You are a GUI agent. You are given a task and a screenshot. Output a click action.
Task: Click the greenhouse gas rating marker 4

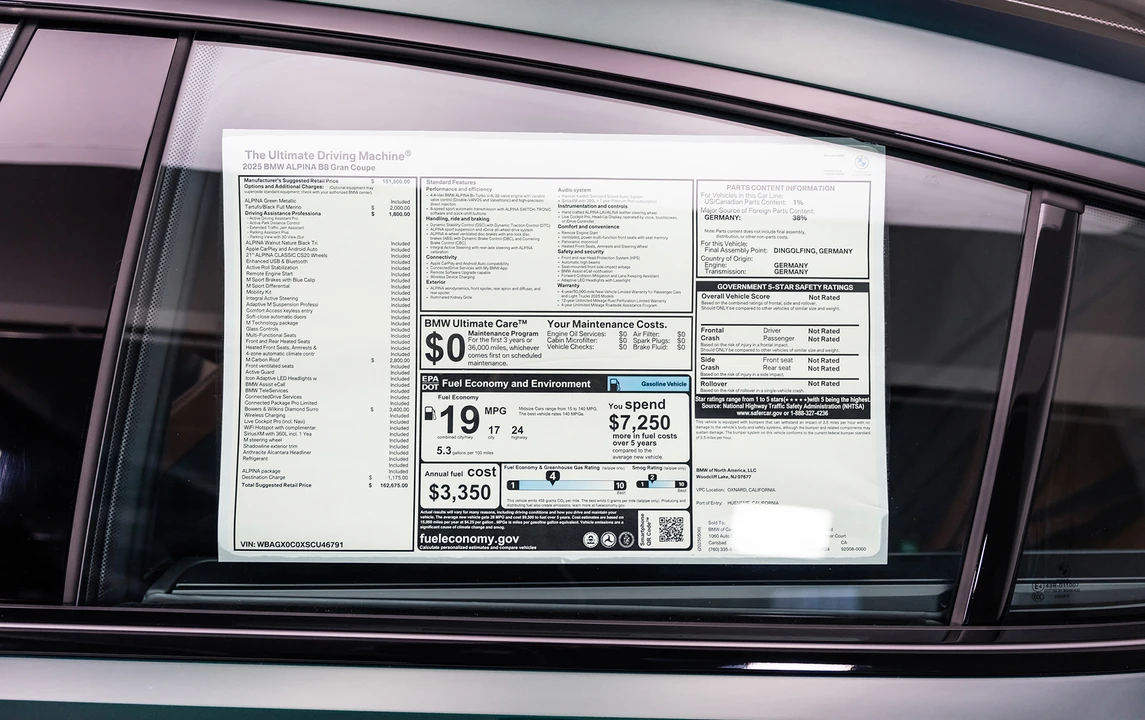tap(552, 477)
